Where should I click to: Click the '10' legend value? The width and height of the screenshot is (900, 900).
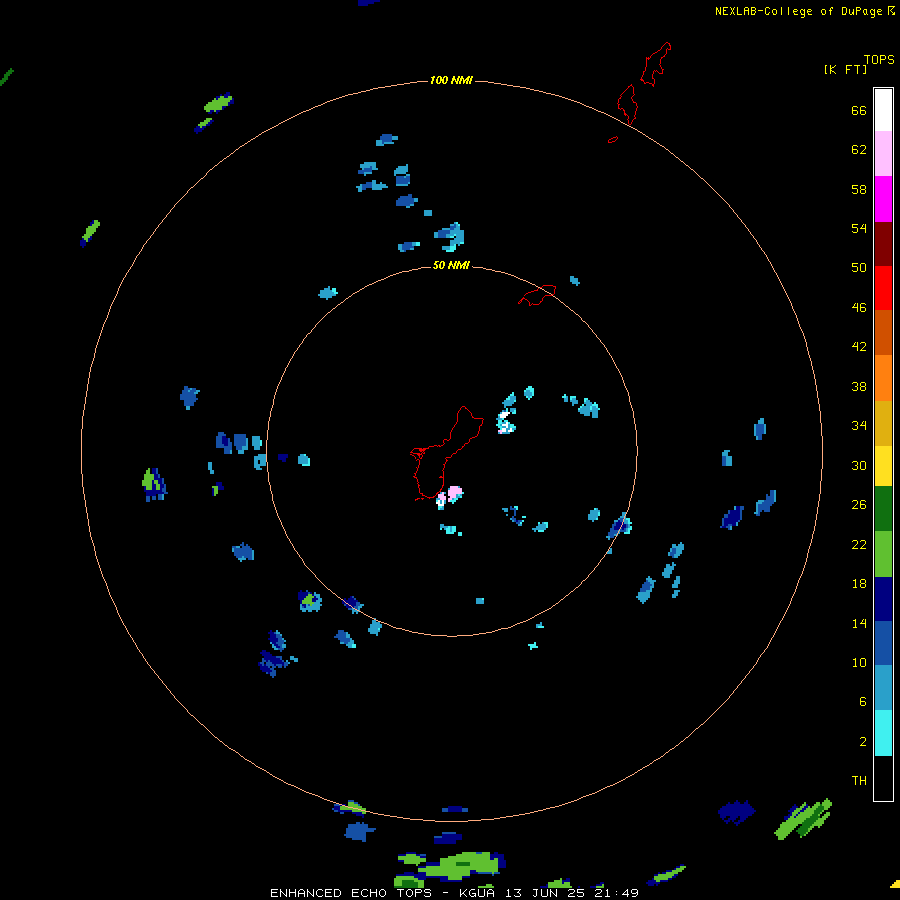click(x=859, y=663)
